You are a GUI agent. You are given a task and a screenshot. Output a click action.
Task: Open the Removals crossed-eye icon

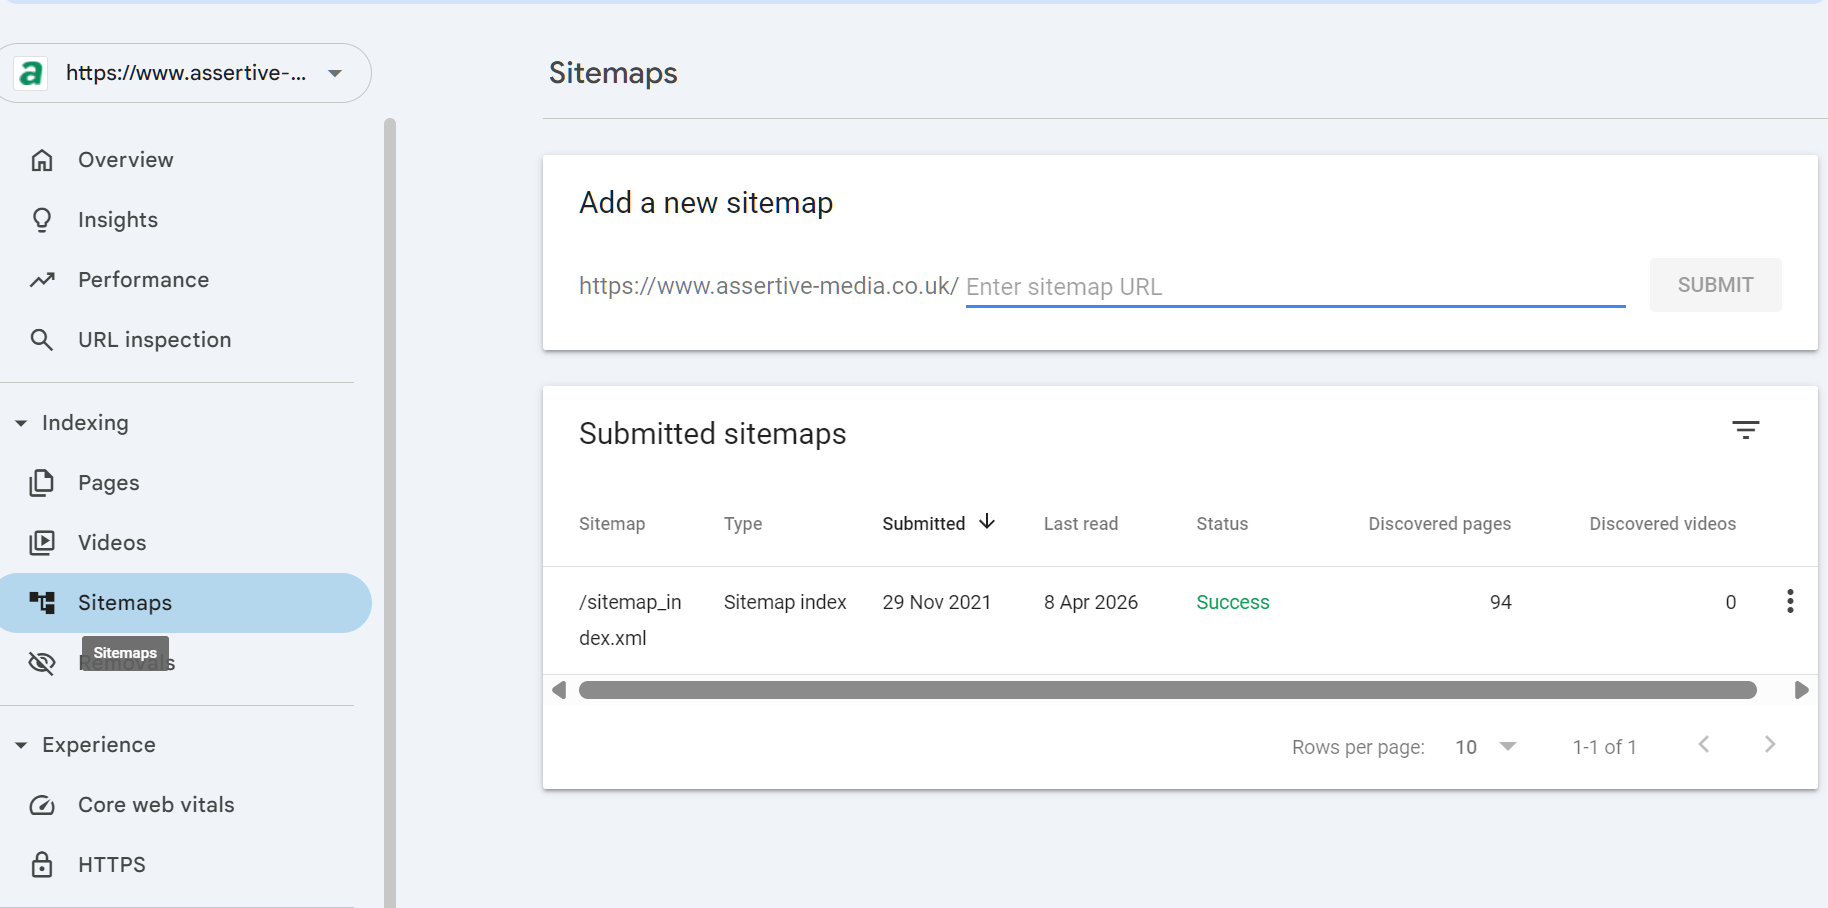click(42, 663)
